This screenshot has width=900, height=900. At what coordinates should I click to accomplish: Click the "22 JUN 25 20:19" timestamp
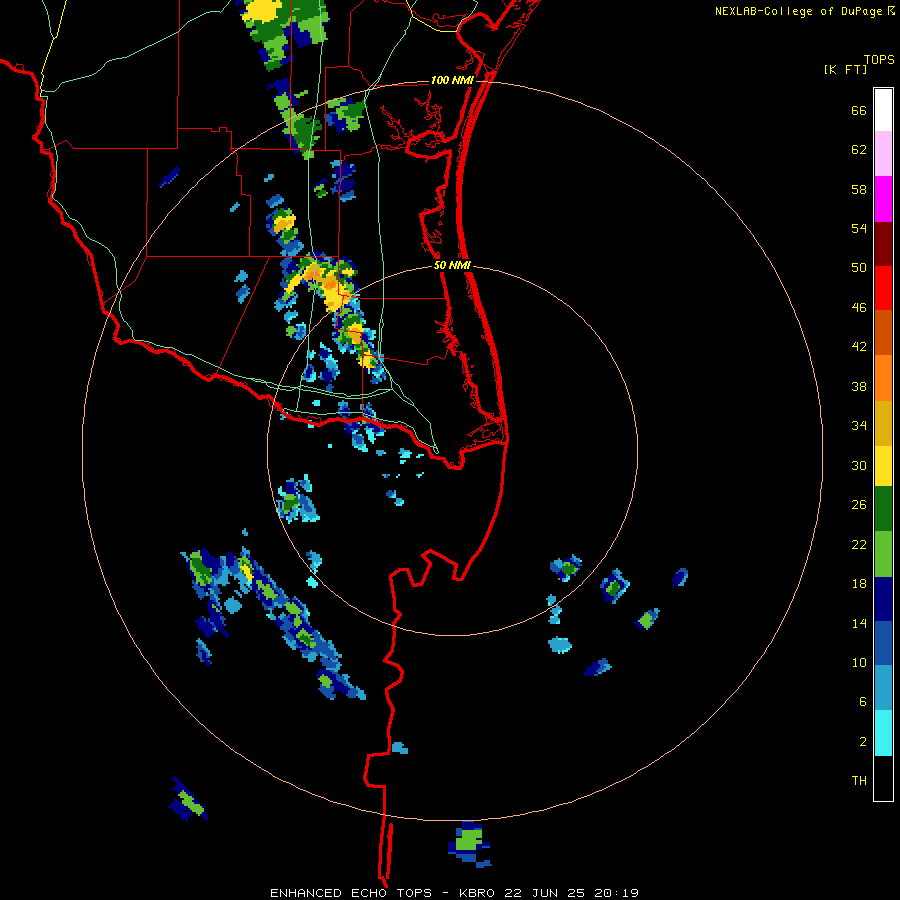coord(571,893)
